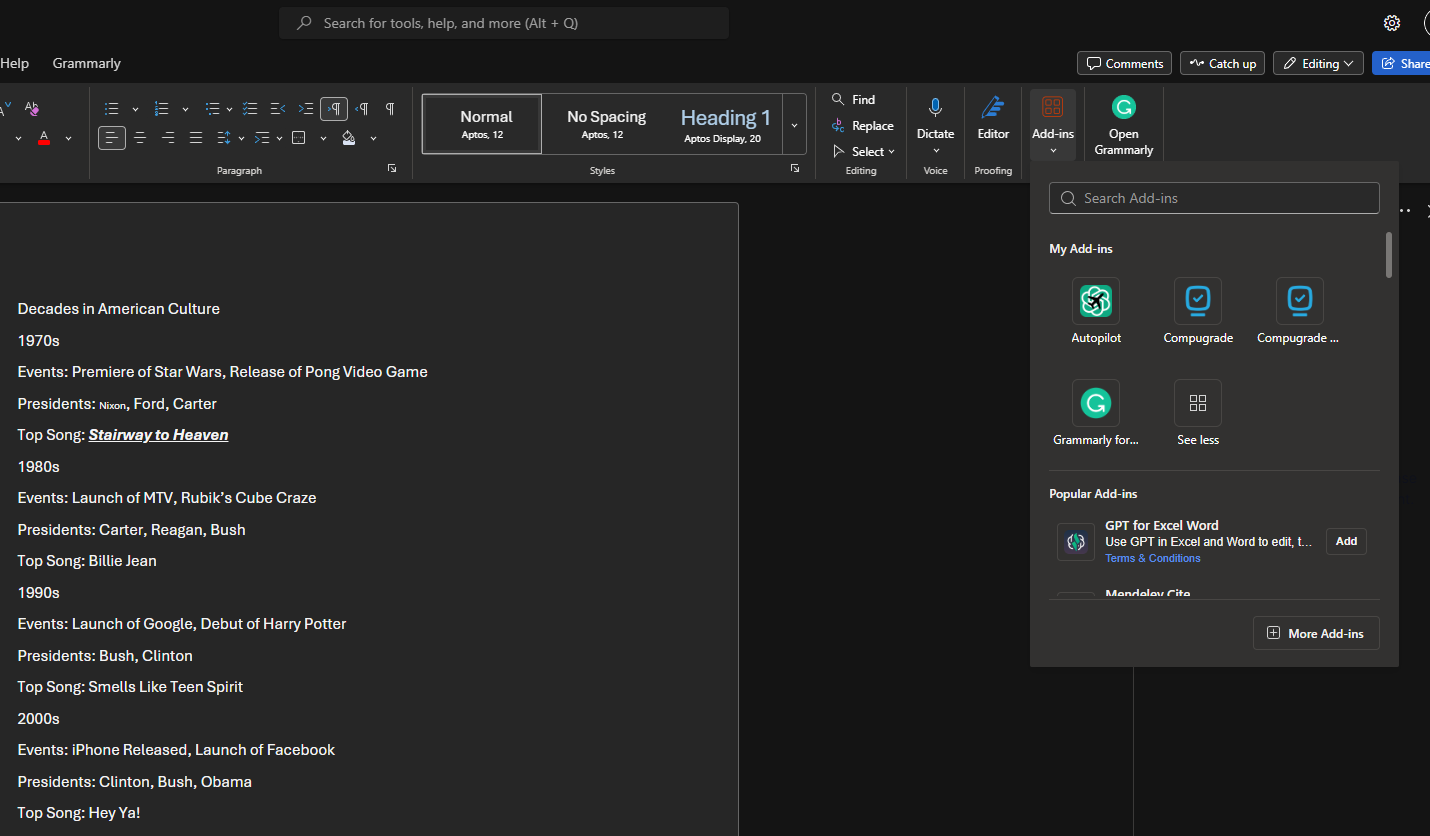Click the Add-ins ribbon button
Image resolution: width=1430 pixels, height=836 pixels.
point(1053,124)
